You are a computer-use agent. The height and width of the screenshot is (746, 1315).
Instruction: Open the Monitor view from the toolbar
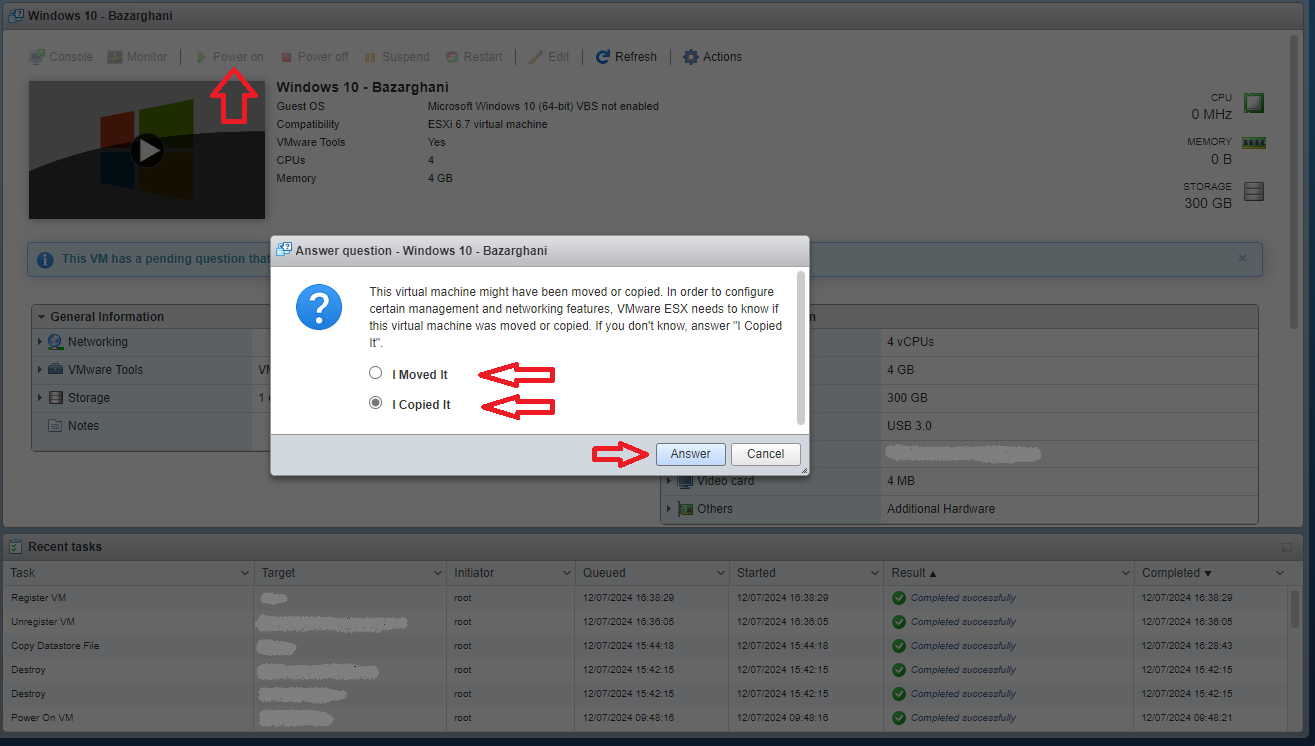tap(138, 57)
